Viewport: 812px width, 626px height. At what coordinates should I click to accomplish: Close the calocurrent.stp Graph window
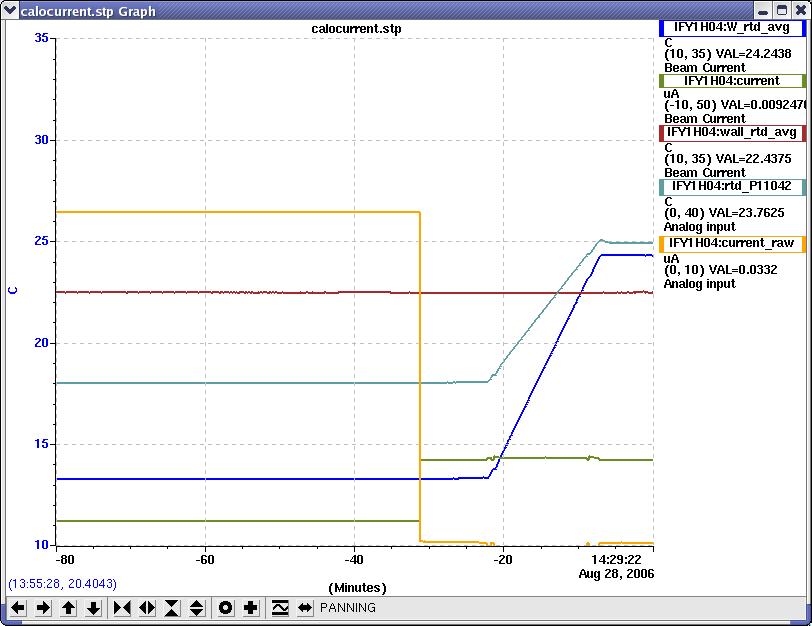800,10
